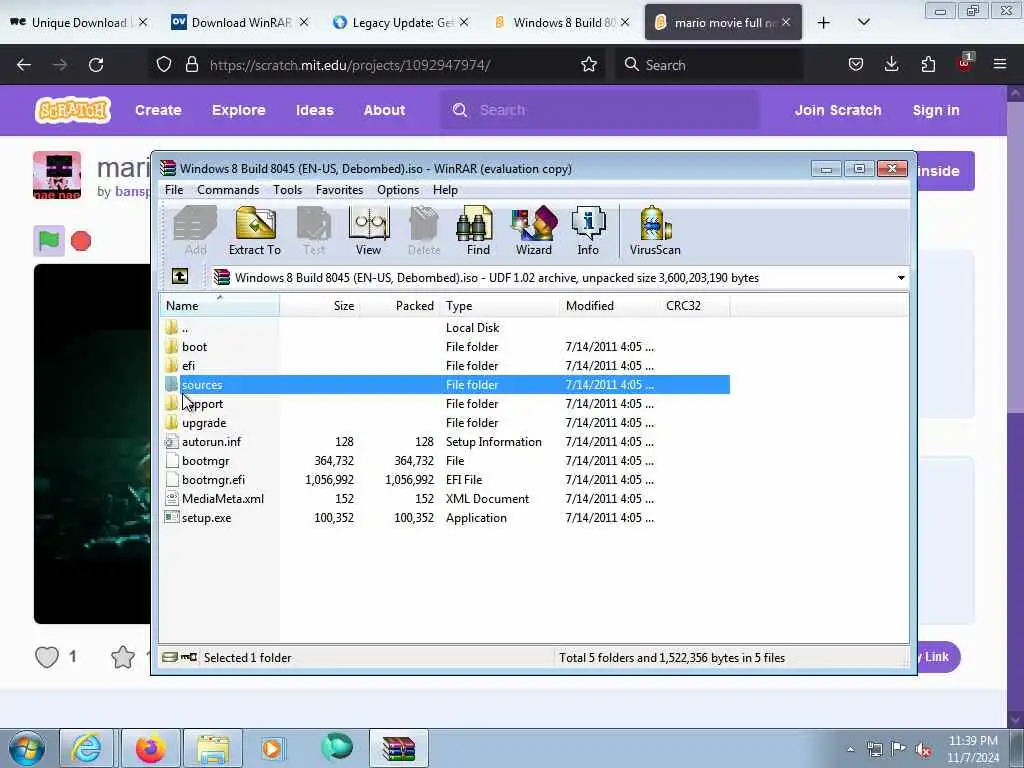Start the WinRAR Wizard
This screenshot has height=768, width=1024.
[534, 231]
